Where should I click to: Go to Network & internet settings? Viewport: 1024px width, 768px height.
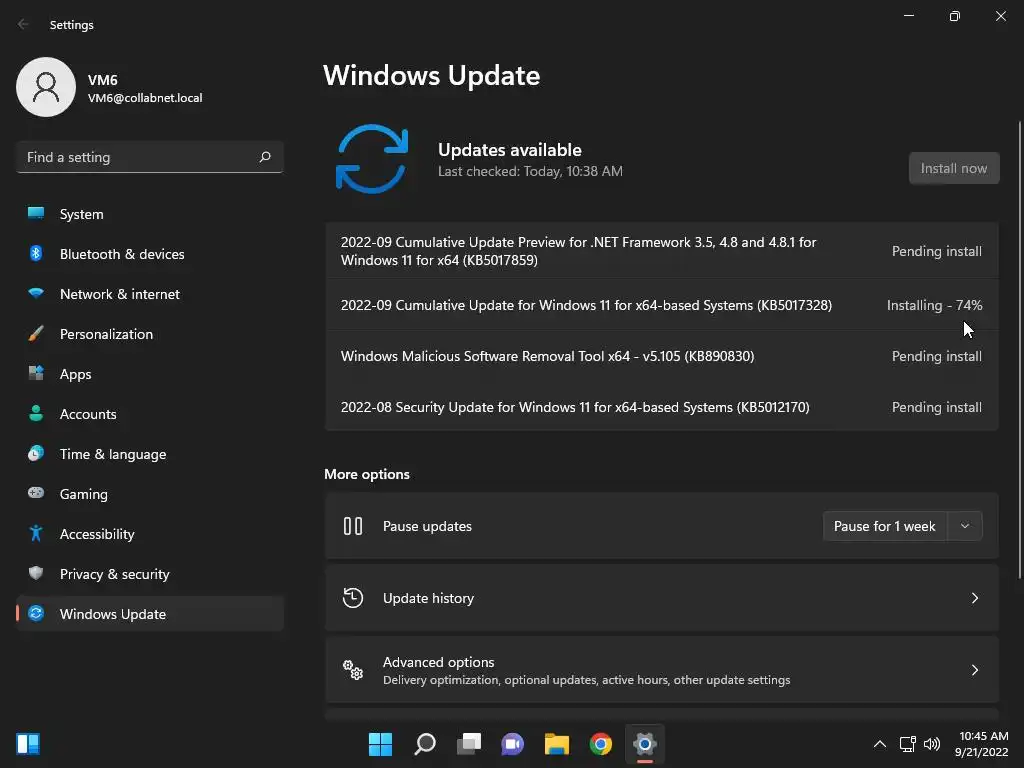(x=150, y=294)
